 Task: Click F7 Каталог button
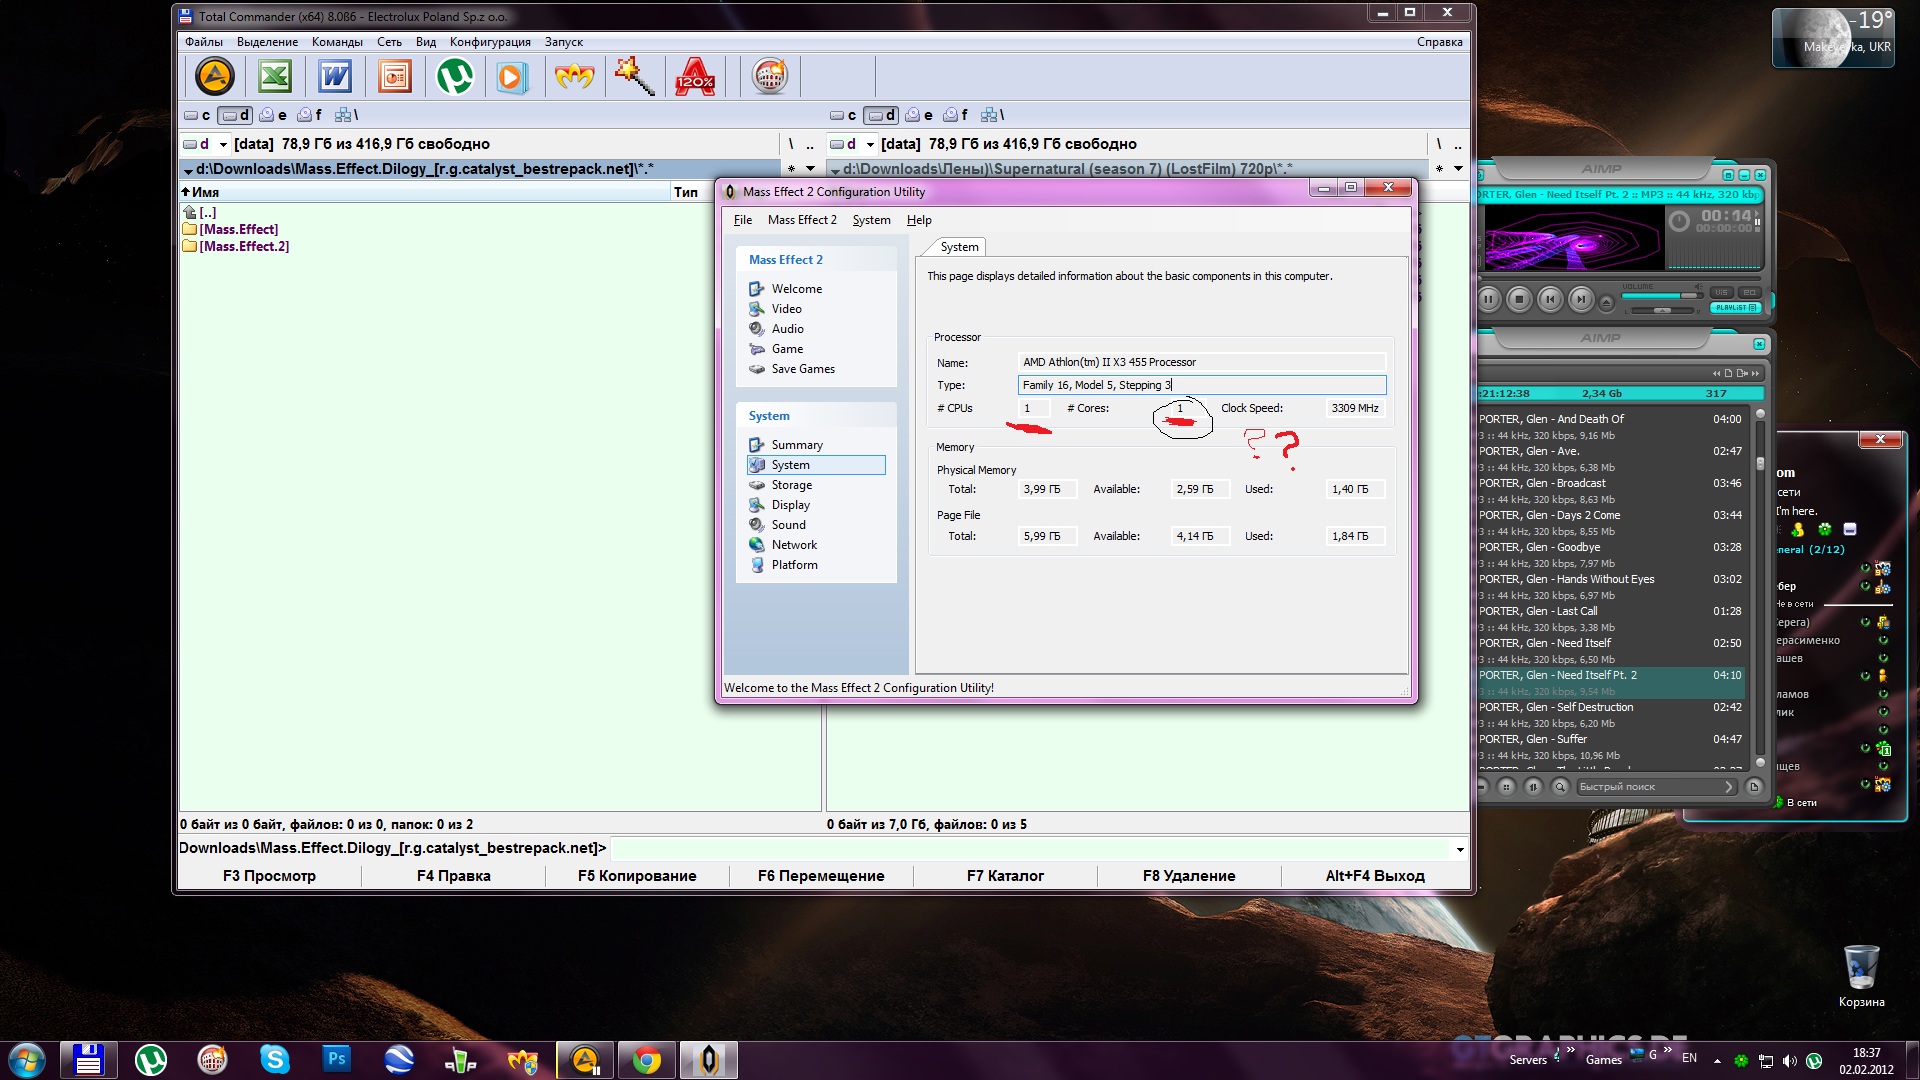(x=1005, y=876)
